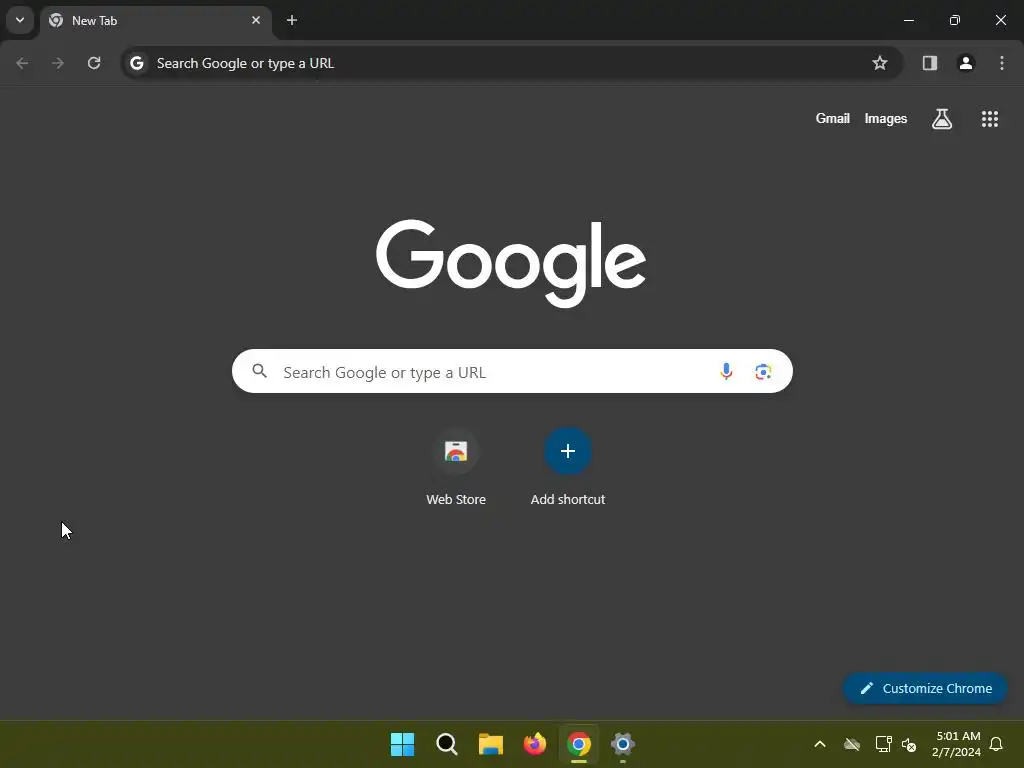Click the Chrome taskbar icon
The width and height of the screenshot is (1024, 768).
579,744
